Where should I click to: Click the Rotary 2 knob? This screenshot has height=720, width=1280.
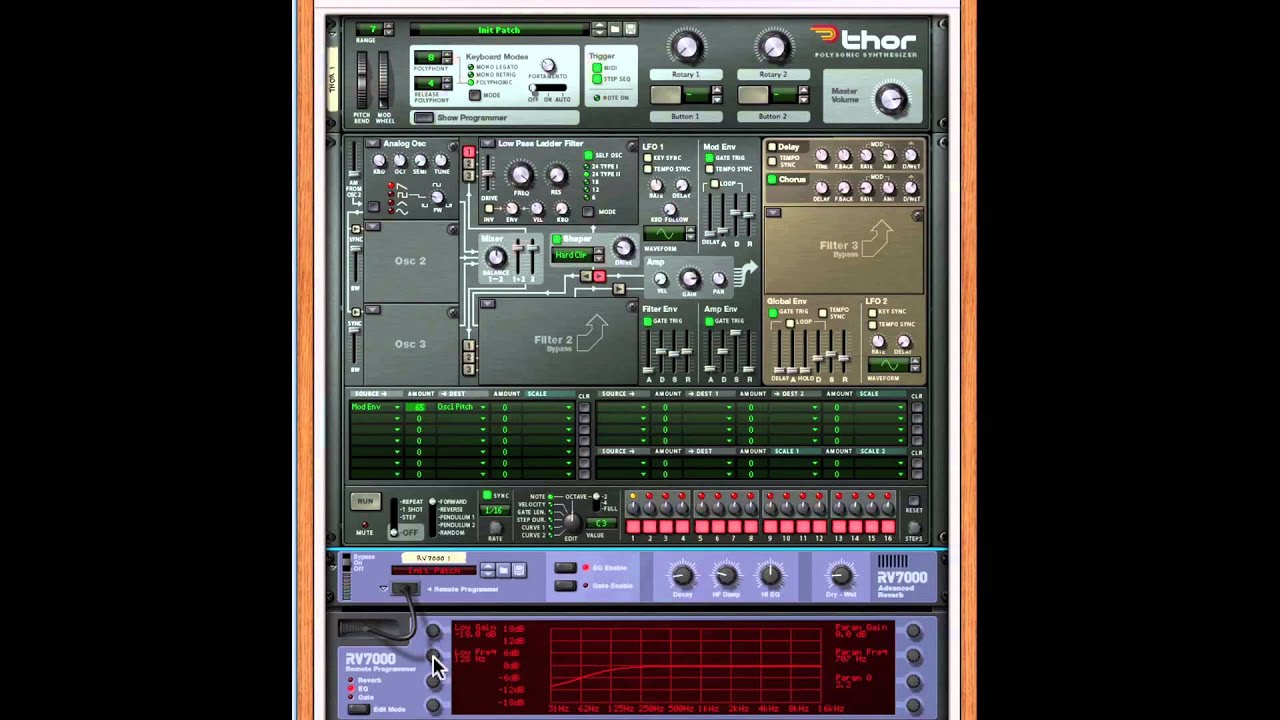tap(773, 46)
